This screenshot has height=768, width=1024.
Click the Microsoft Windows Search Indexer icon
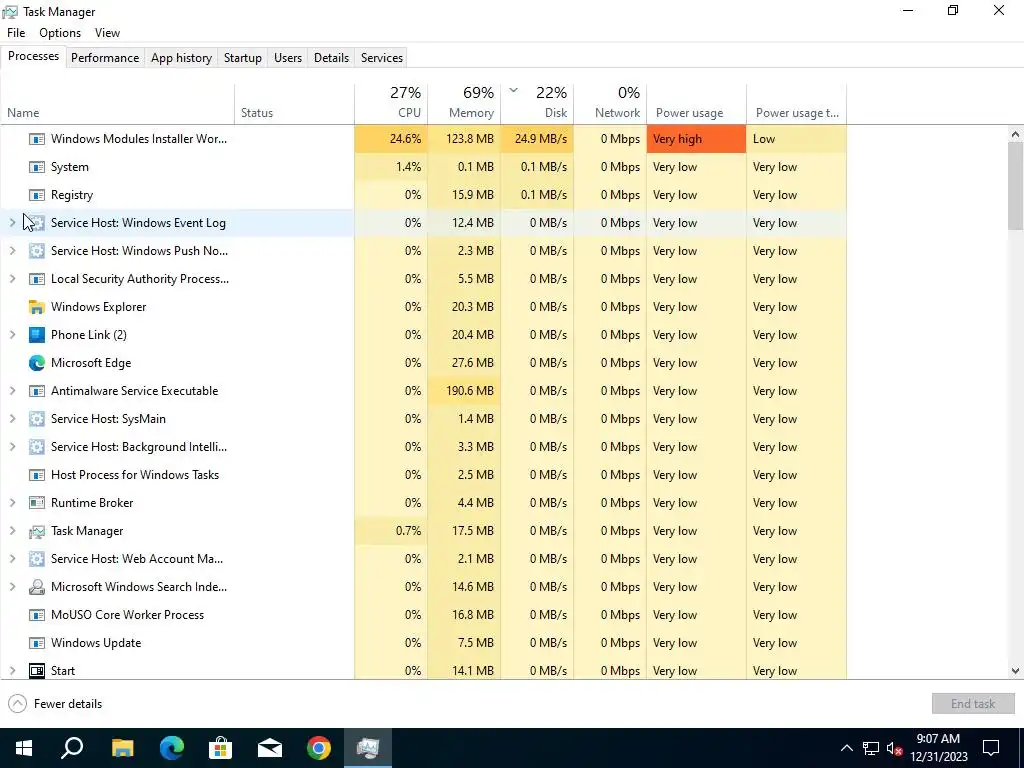click(x=37, y=587)
